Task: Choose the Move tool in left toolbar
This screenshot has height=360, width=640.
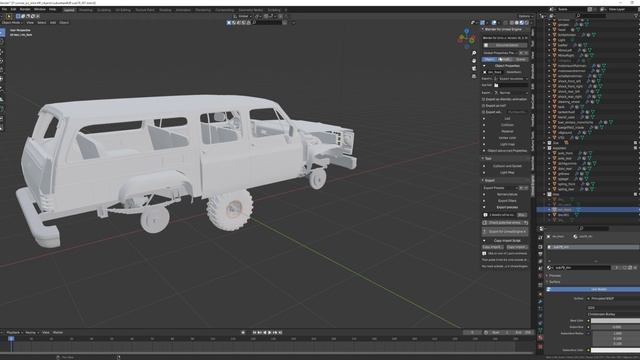Action: 2,52
